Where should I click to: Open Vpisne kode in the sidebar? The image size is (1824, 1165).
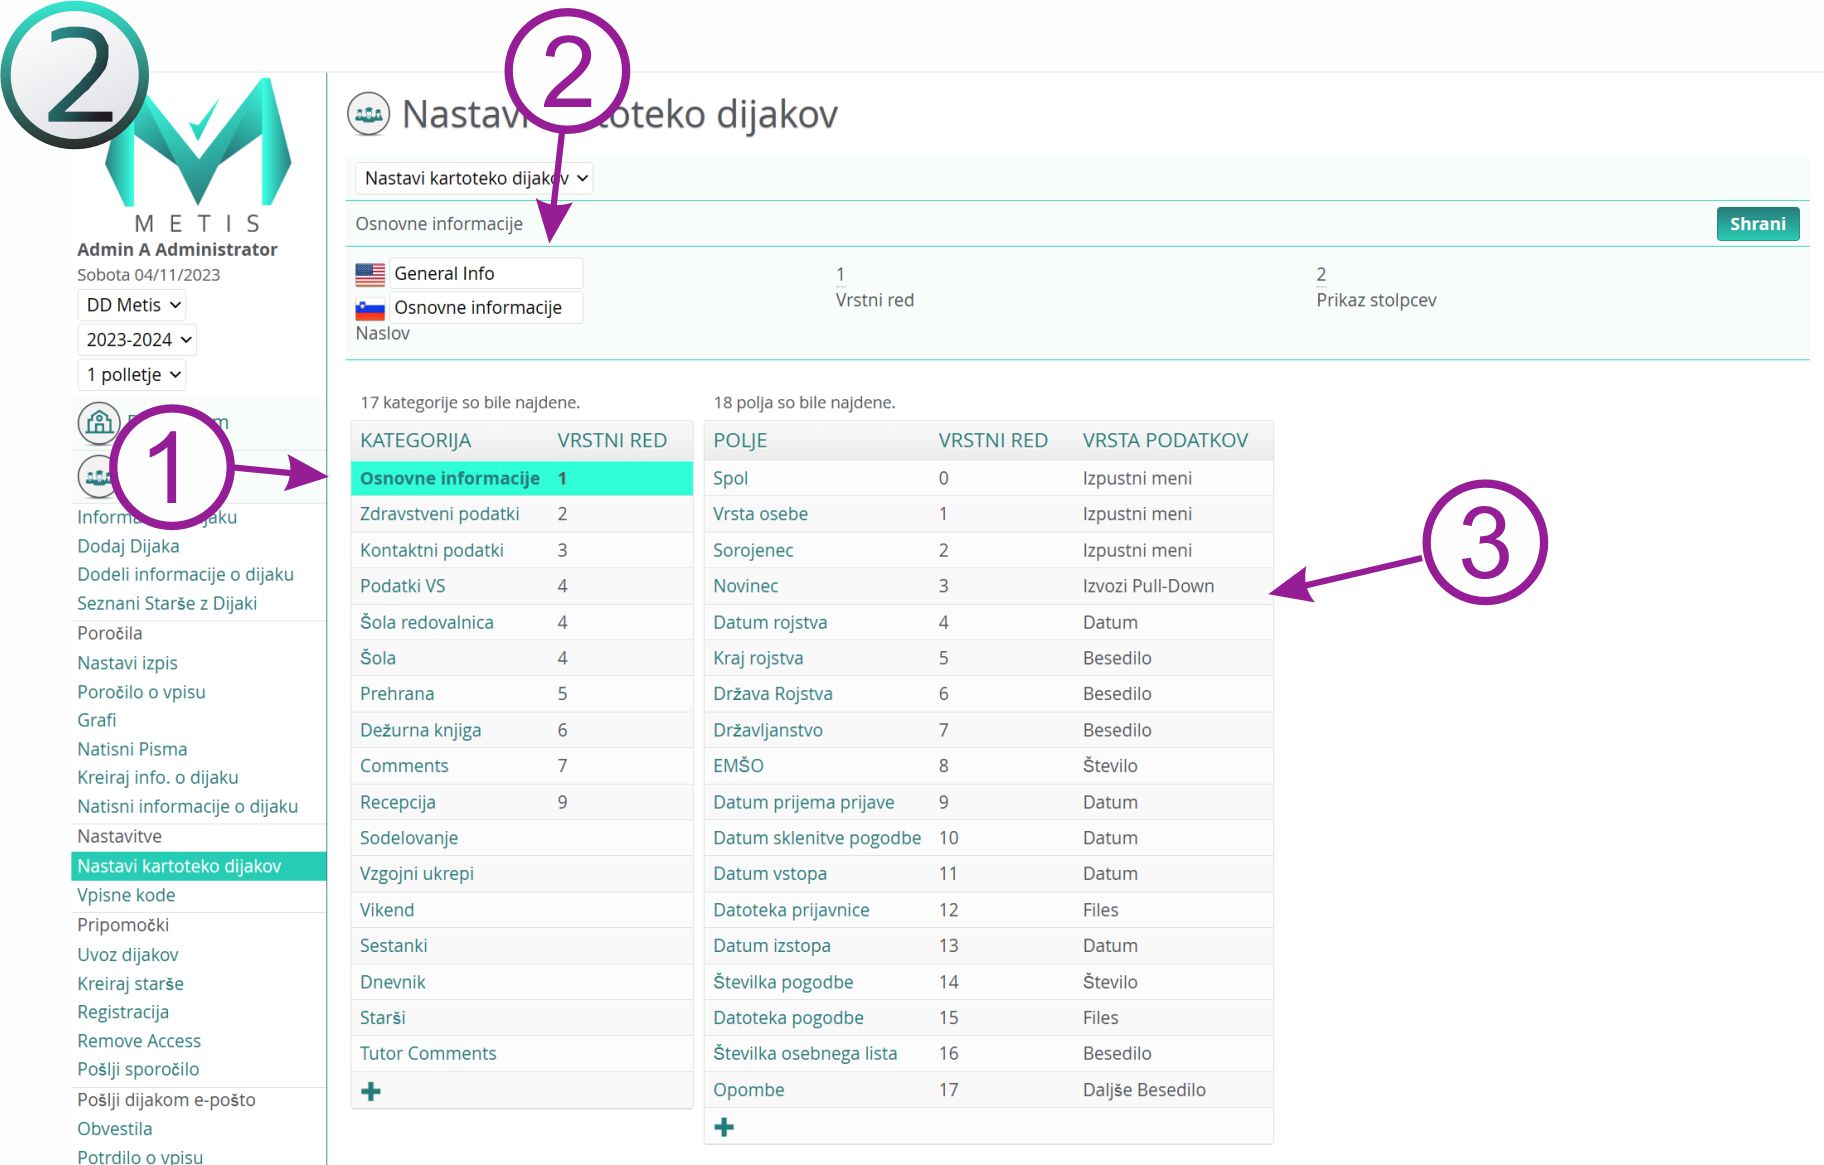(x=126, y=895)
